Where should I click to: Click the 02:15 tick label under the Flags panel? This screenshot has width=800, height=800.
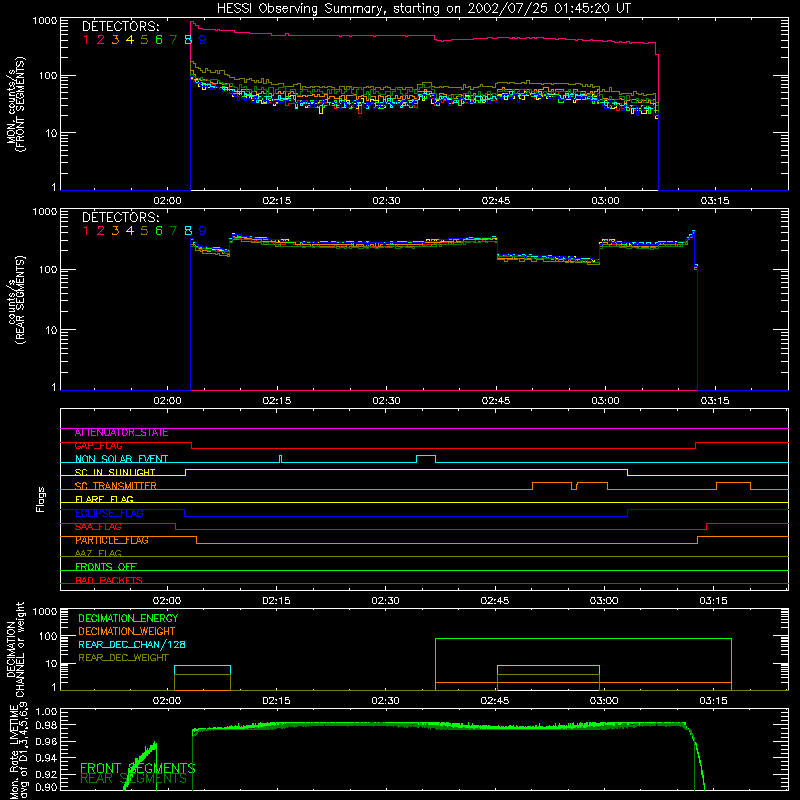coord(276,601)
